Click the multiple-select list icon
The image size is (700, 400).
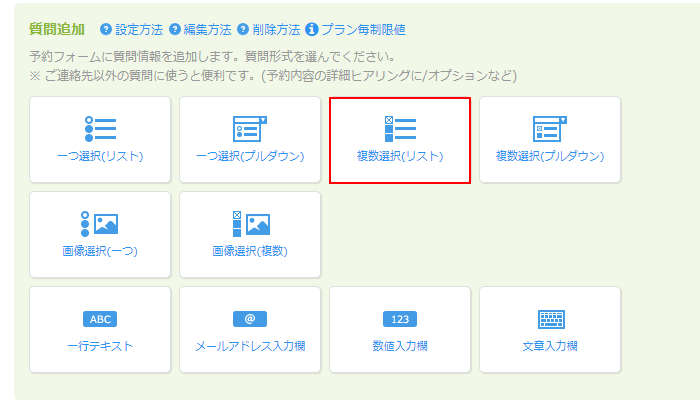[x=400, y=128]
